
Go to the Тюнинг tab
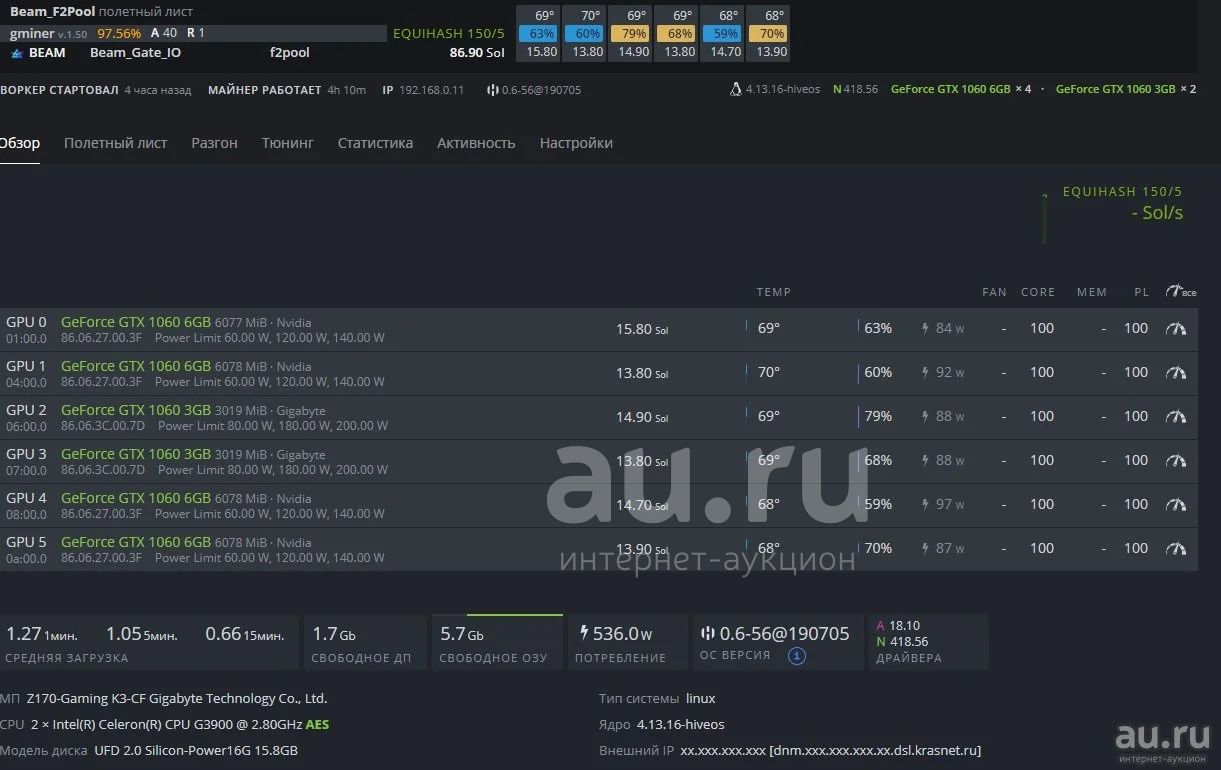tap(288, 143)
